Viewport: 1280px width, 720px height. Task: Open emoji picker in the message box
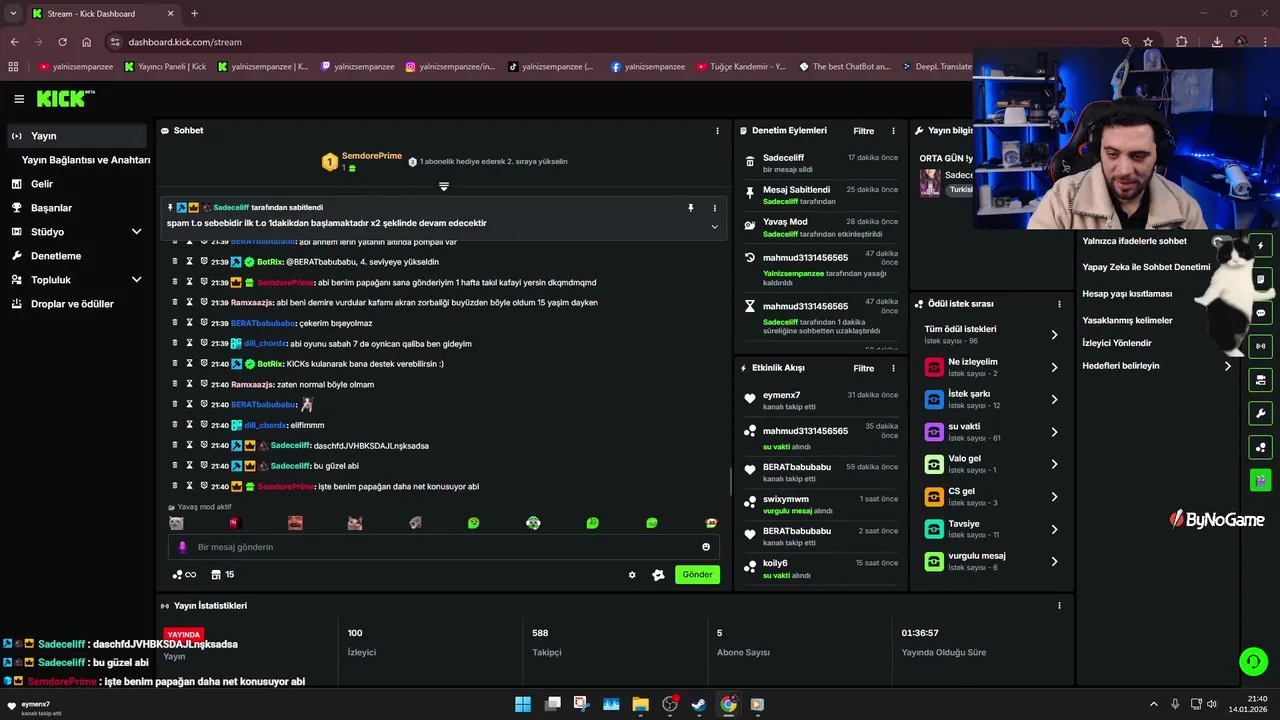pos(706,547)
